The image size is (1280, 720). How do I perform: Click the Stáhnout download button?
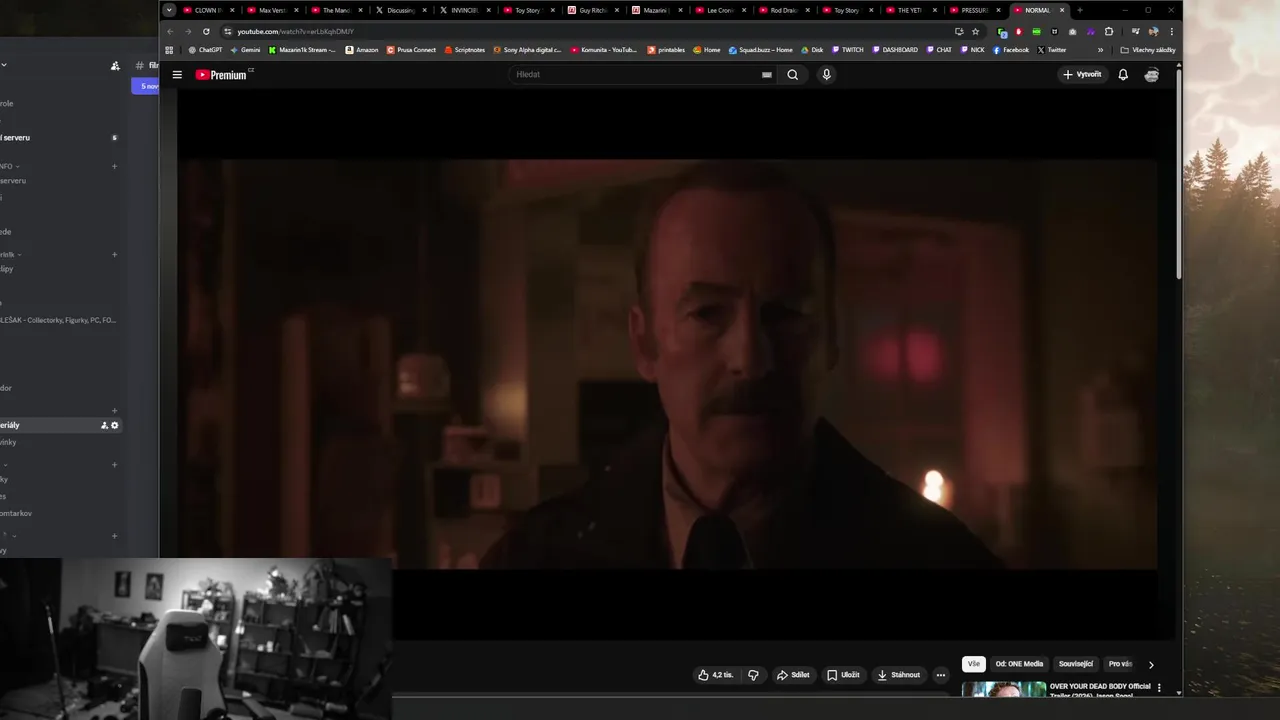pyautogui.click(x=899, y=675)
